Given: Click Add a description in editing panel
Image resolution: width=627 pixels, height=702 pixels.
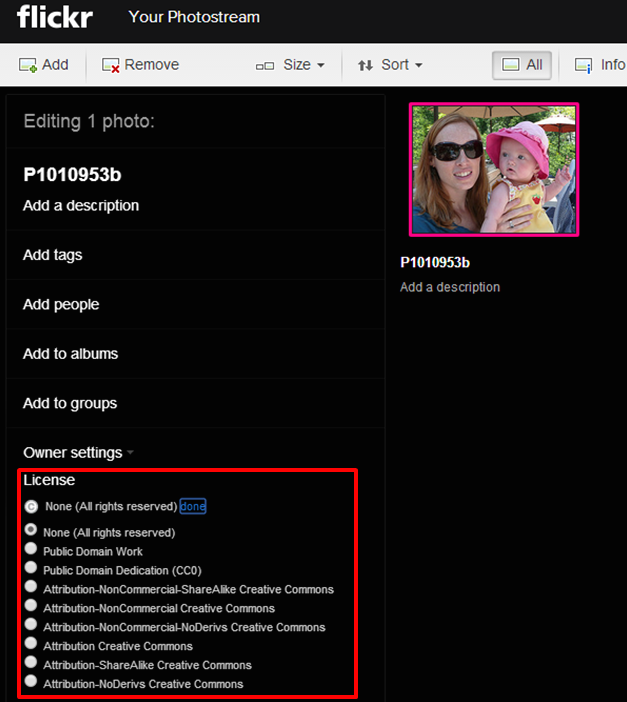Looking at the screenshot, I should pos(81,205).
